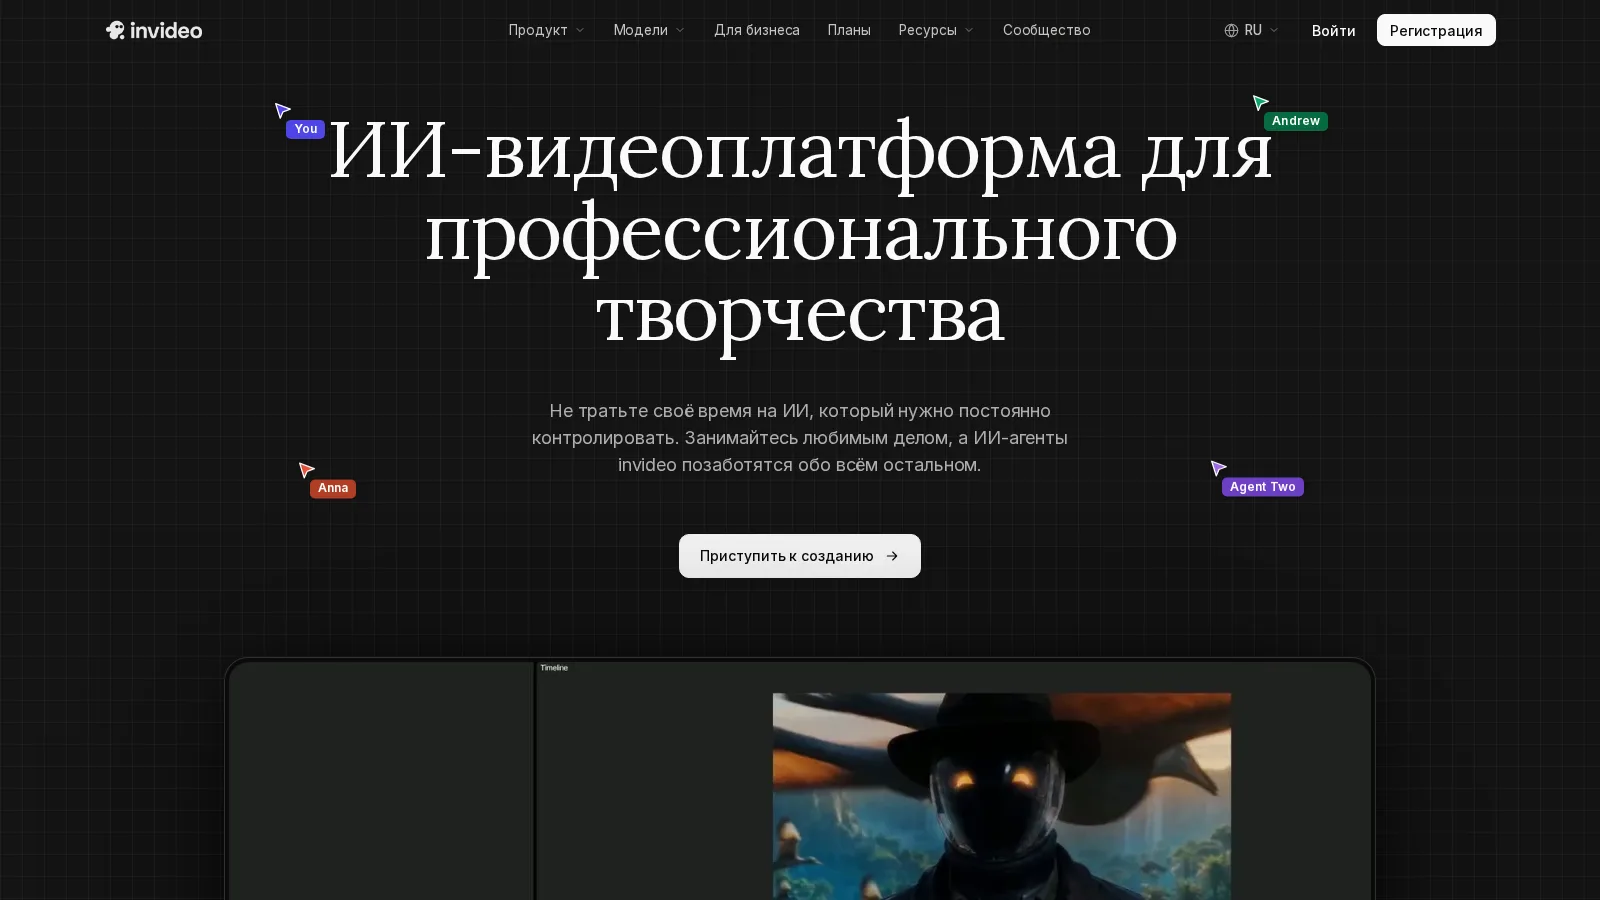Click the Войти login link
The height and width of the screenshot is (900, 1600).
[x=1333, y=30]
